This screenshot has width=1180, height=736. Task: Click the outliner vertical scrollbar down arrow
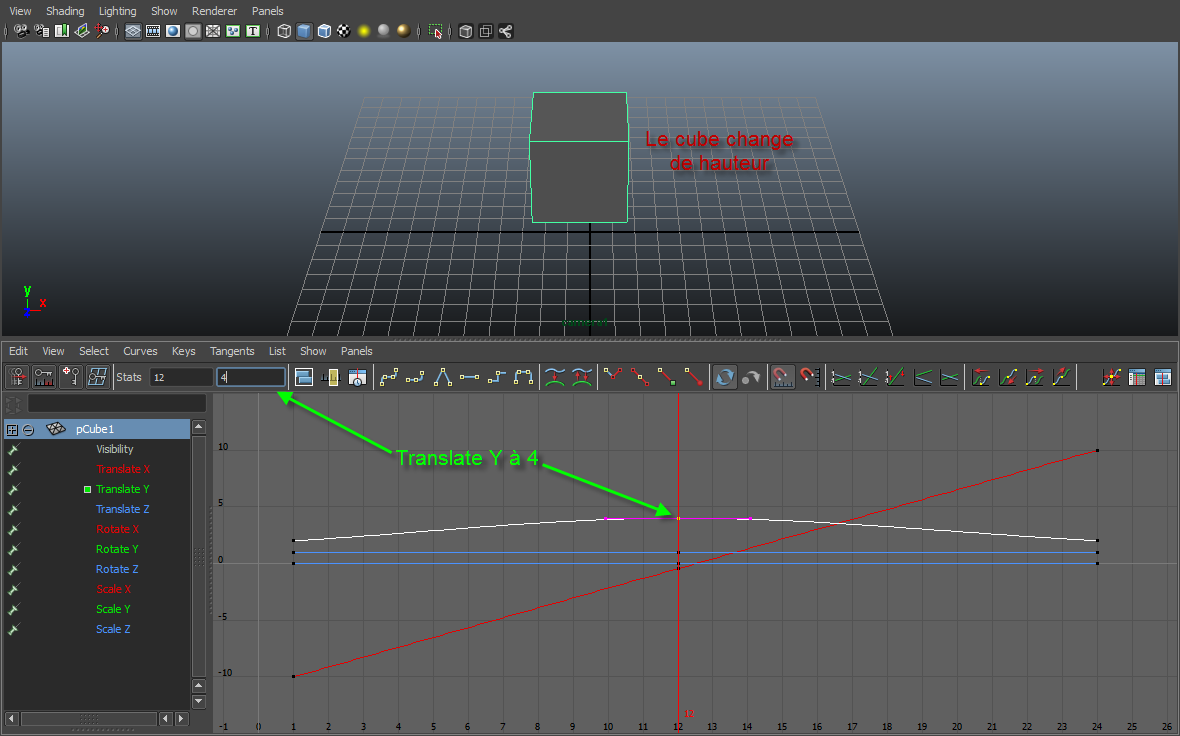click(198, 701)
